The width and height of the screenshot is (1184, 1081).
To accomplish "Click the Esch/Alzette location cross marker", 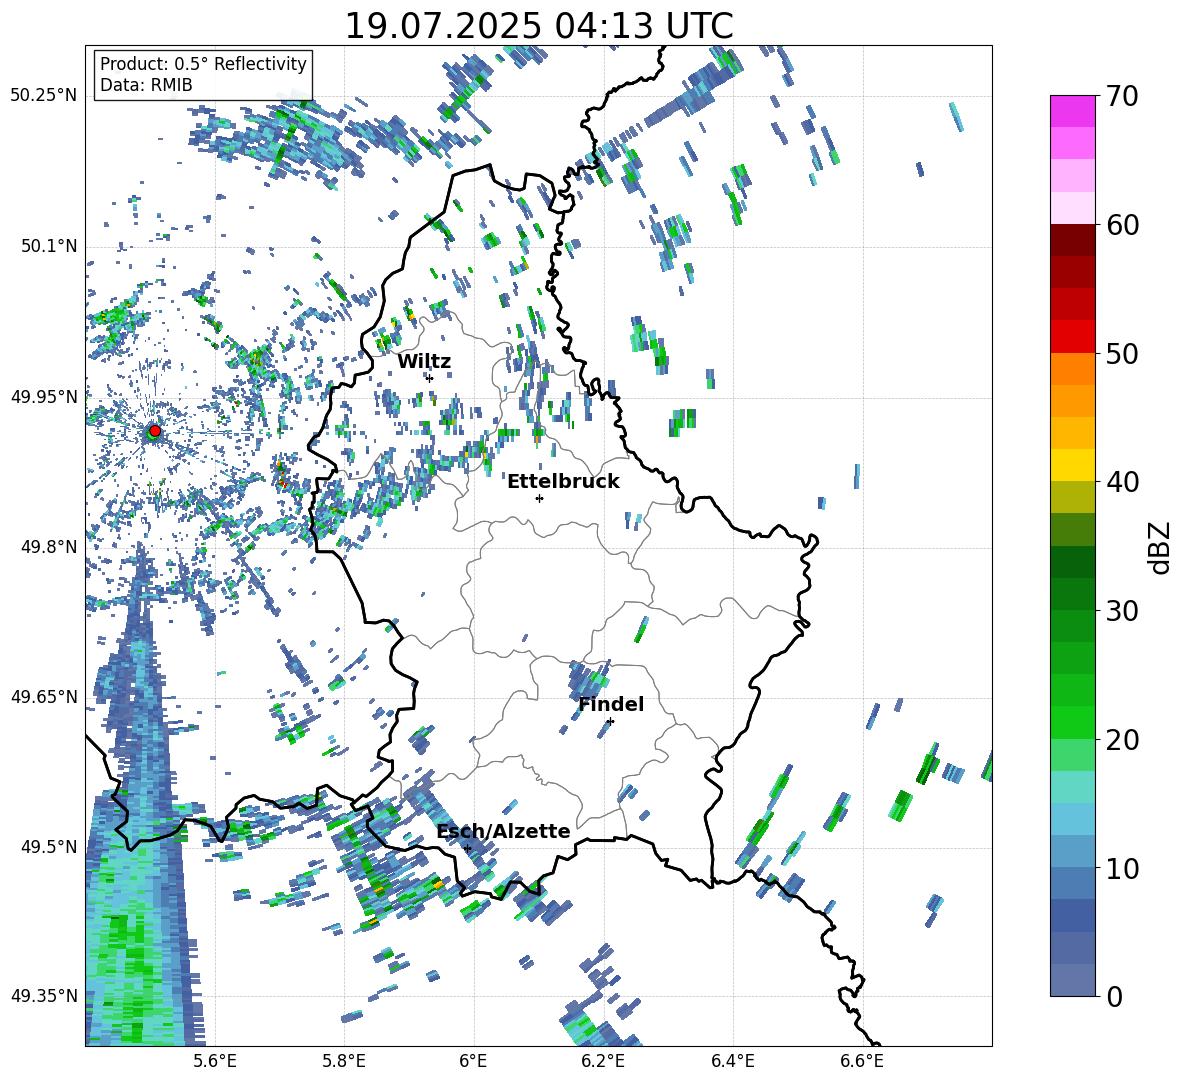I will coord(467,848).
